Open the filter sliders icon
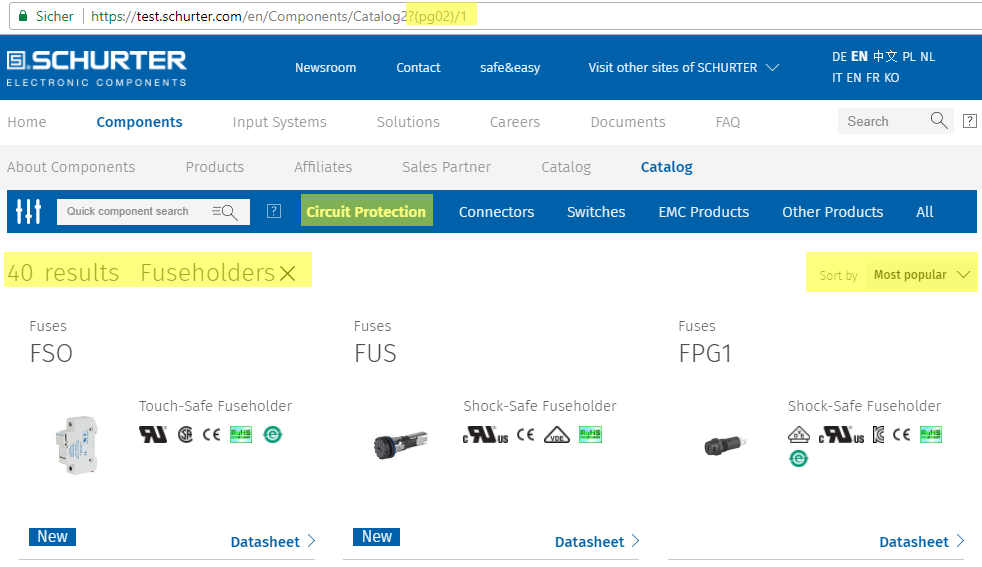Screen dimensions: 982x567 (28, 211)
